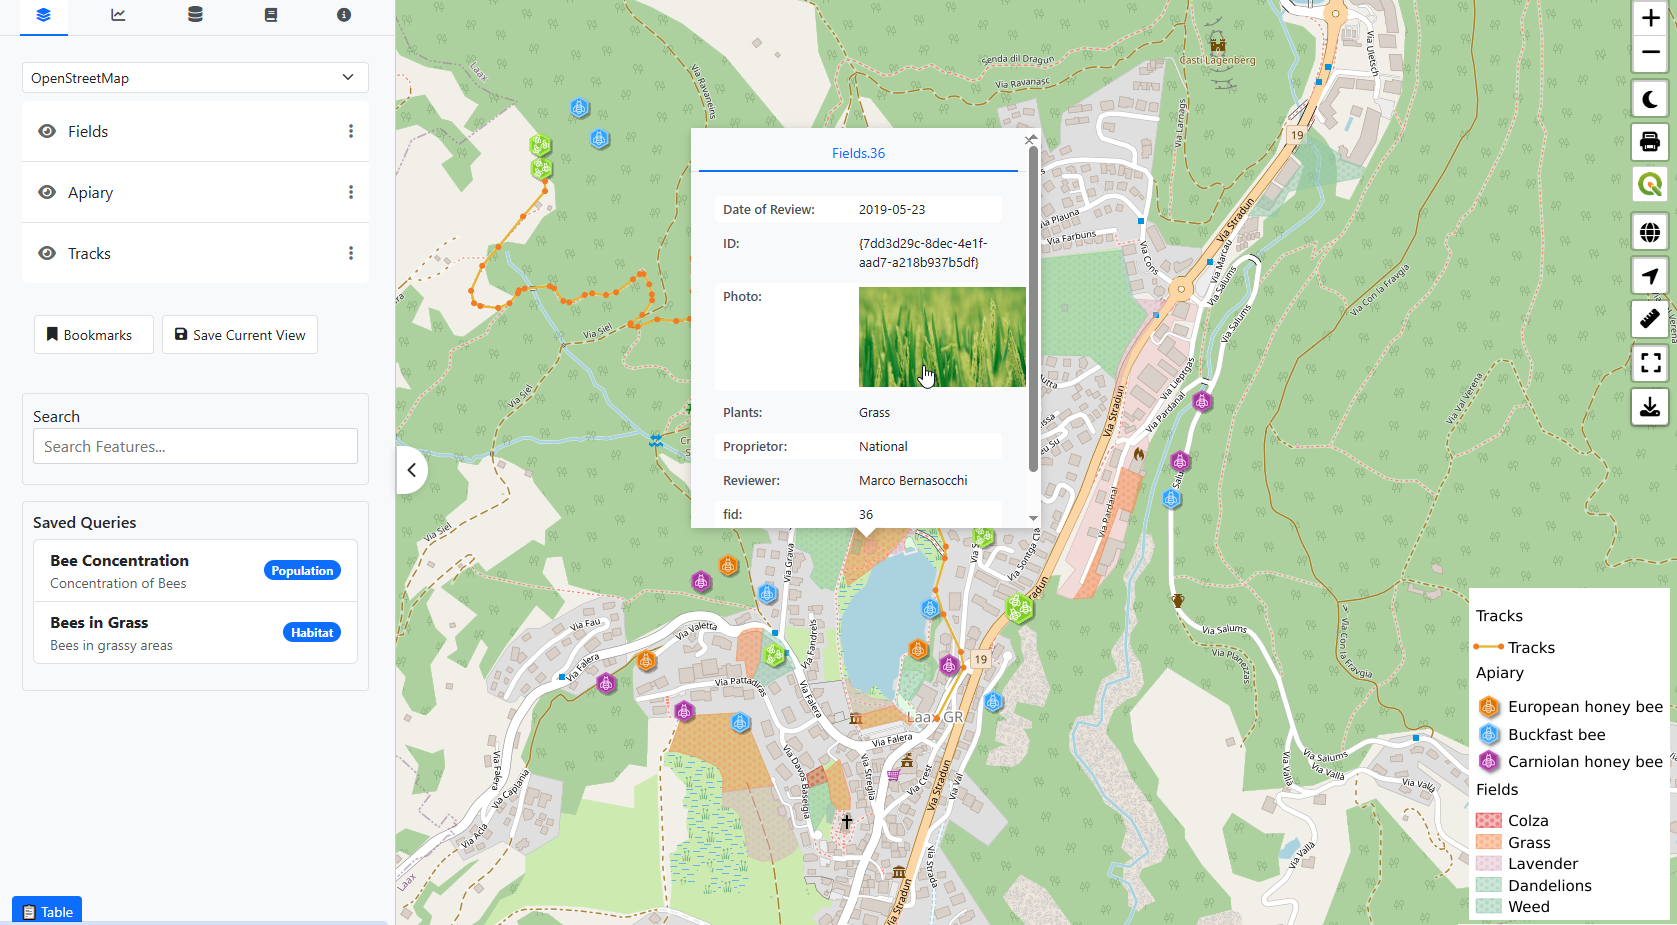The height and width of the screenshot is (925, 1677).
Task: Click the topmost blue apiary marker
Action: (580, 107)
